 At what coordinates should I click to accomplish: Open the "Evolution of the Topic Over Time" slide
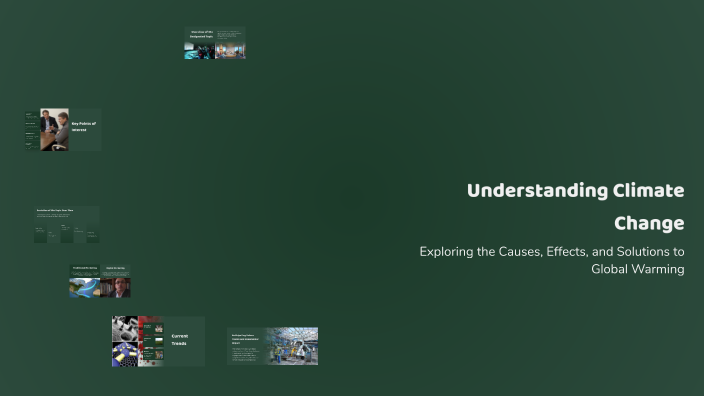coord(67,224)
